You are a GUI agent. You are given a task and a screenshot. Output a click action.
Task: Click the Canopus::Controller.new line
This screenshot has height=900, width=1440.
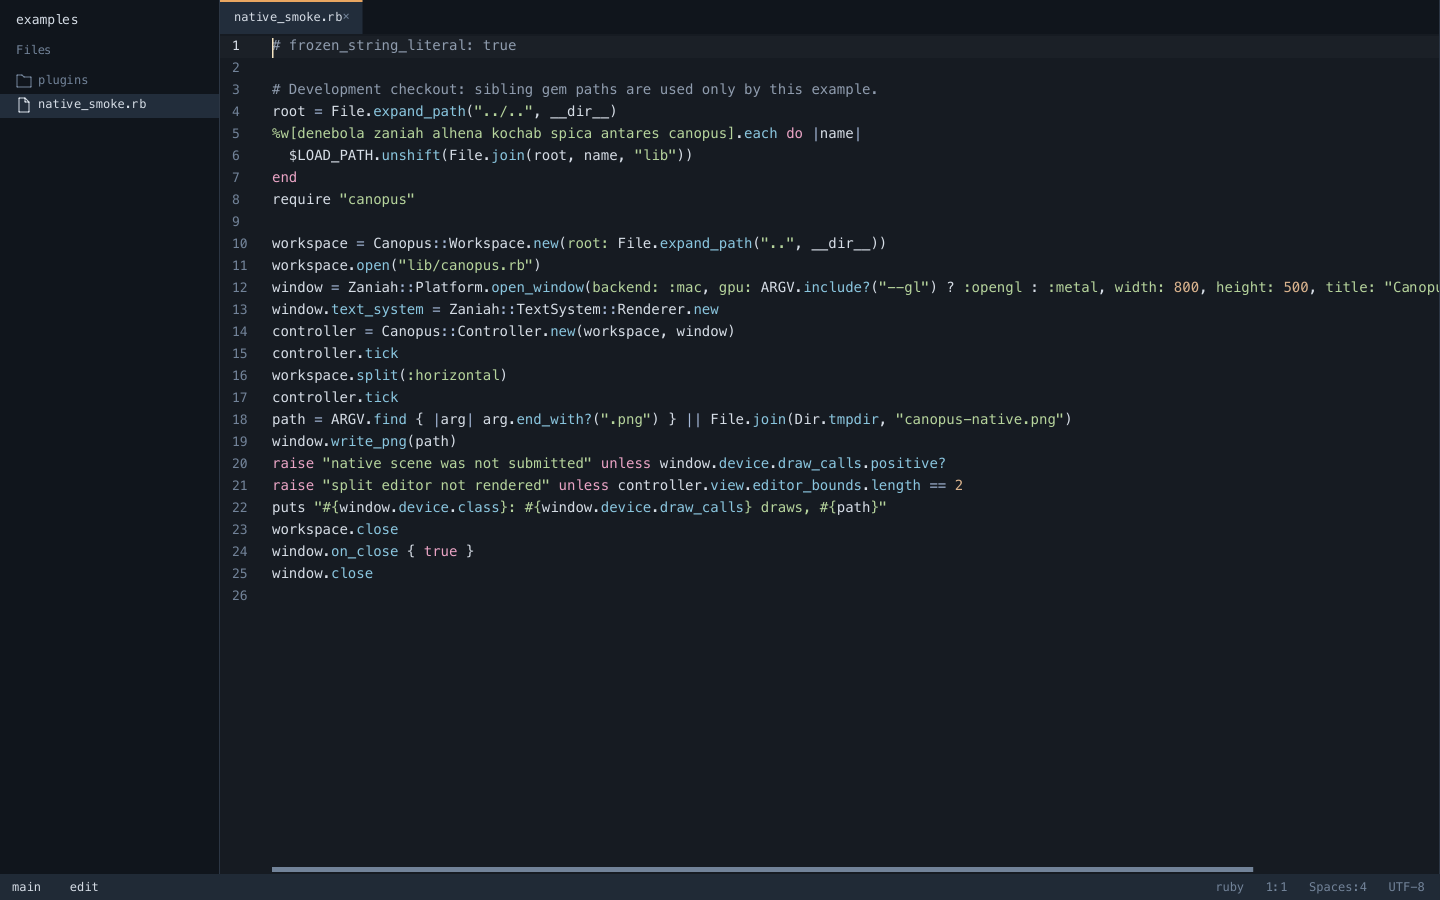point(503,332)
